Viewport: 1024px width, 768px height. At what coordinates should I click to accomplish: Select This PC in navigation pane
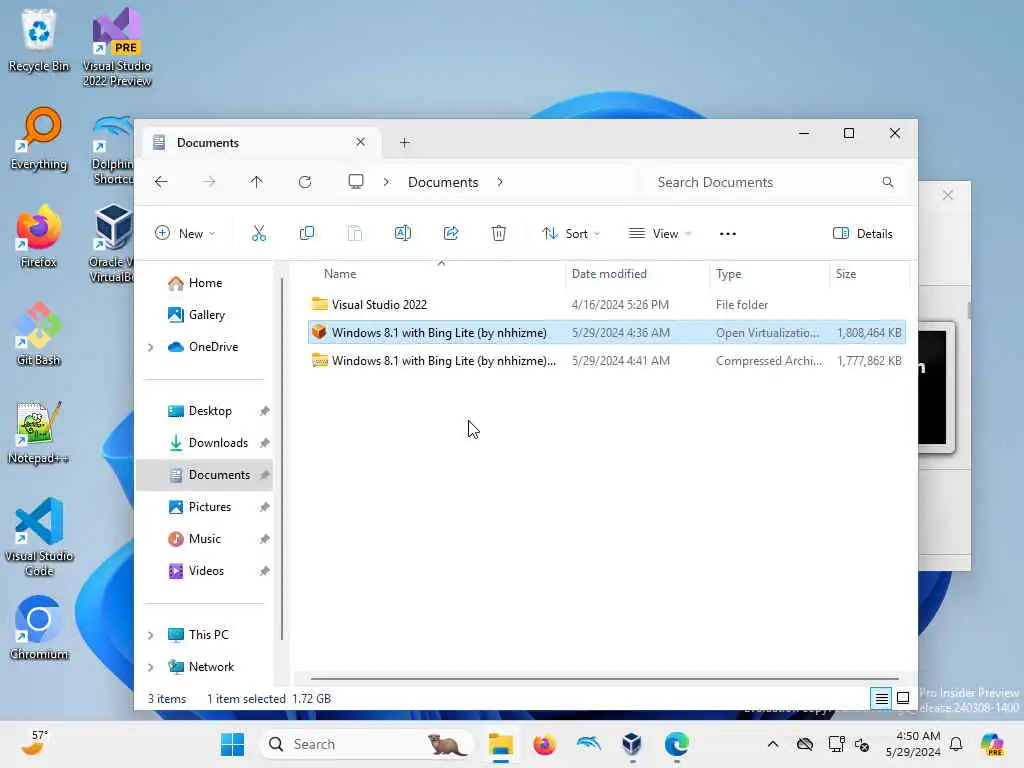pos(208,635)
